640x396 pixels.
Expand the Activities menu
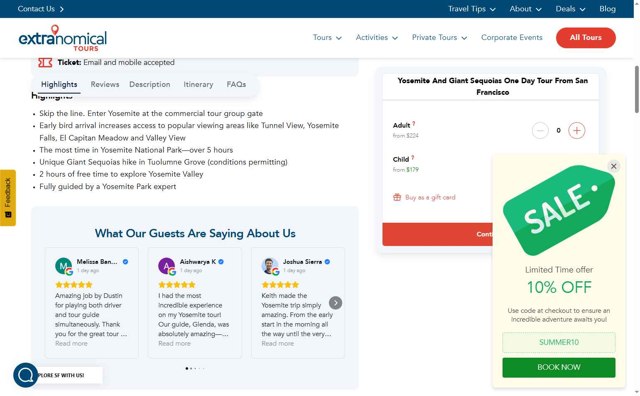[376, 38]
